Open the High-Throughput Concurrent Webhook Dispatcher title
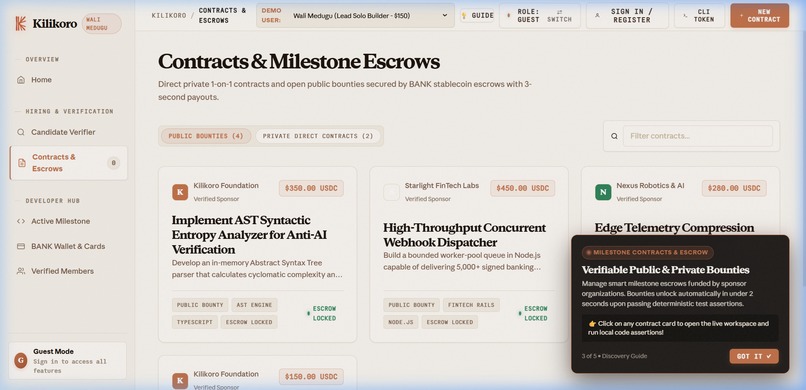806x390 pixels. (x=464, y=235)
